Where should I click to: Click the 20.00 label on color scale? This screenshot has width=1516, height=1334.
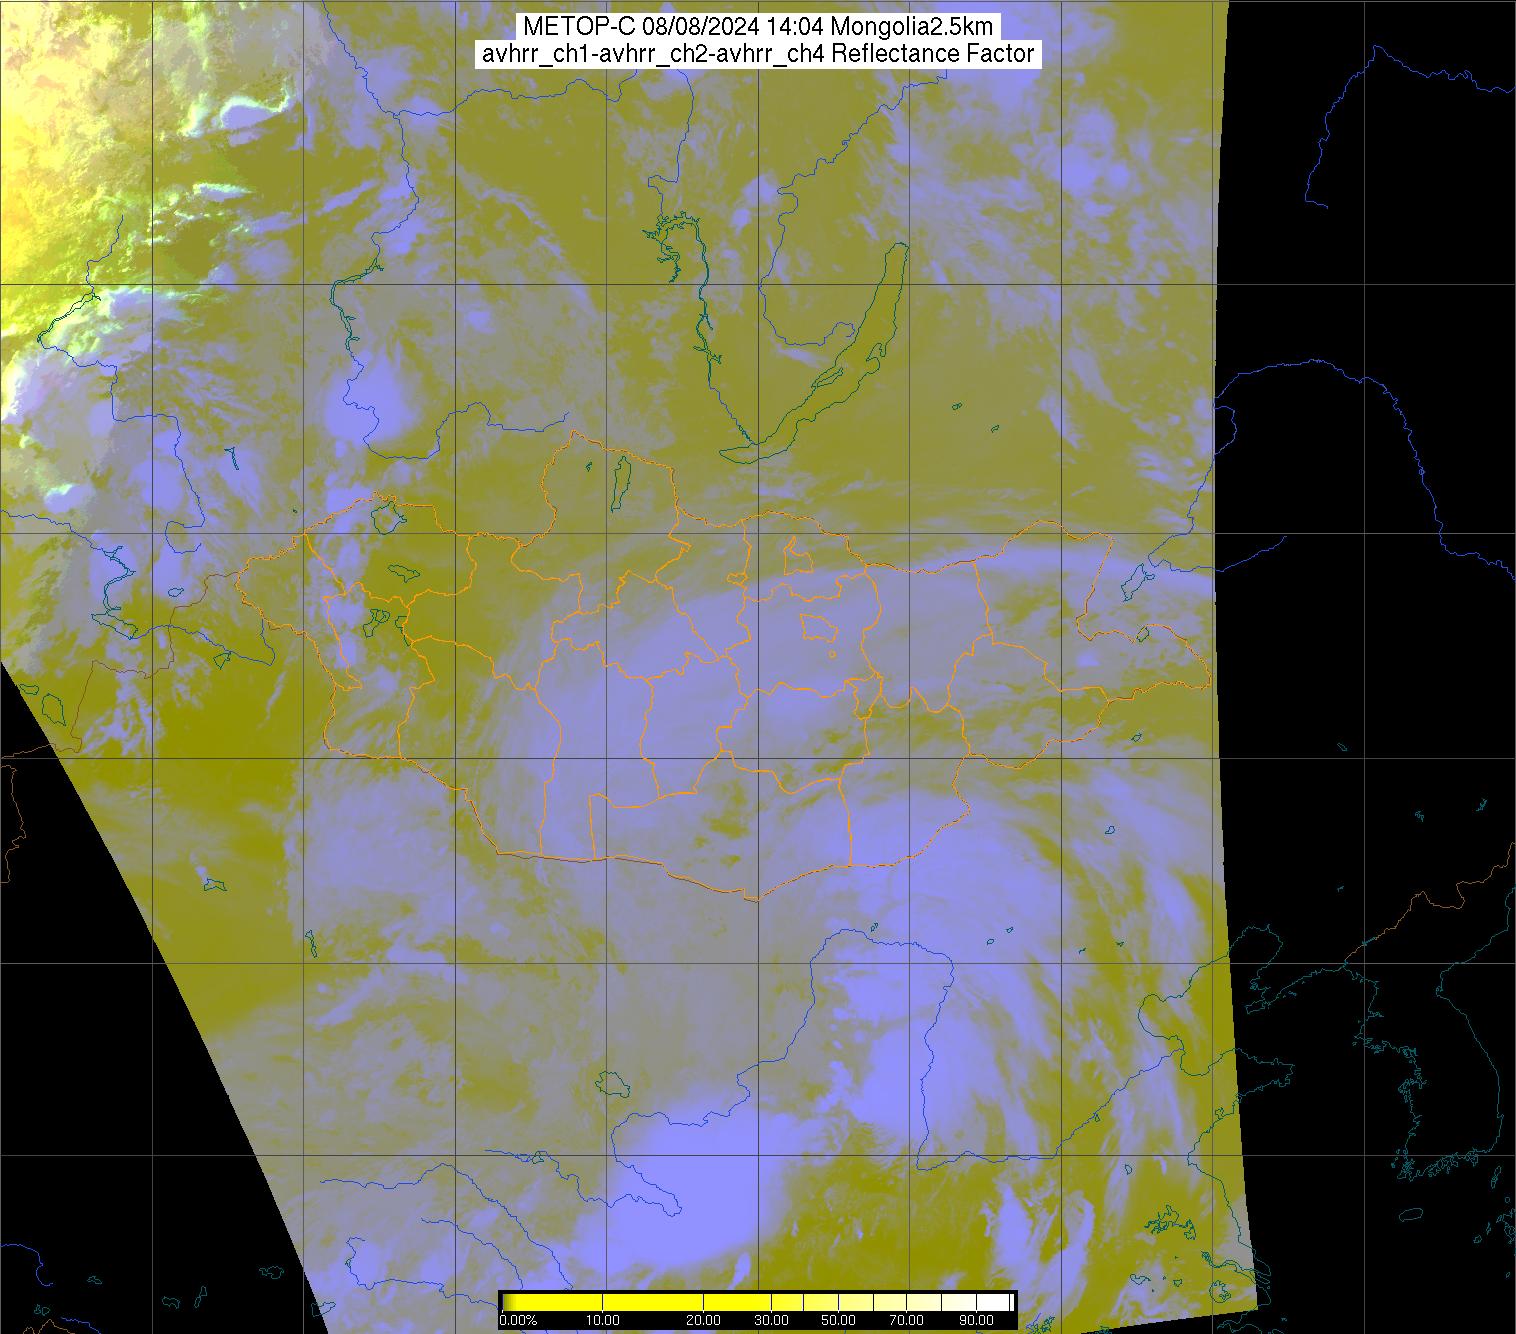(x=703, y=1320)
